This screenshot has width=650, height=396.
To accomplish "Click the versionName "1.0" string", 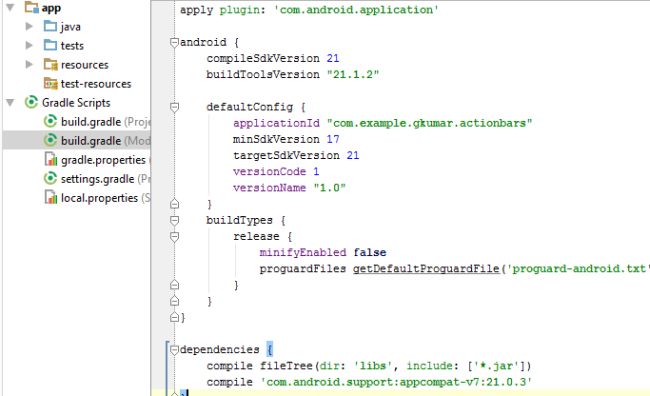I will pyautogui.click(x=330, y=188).
